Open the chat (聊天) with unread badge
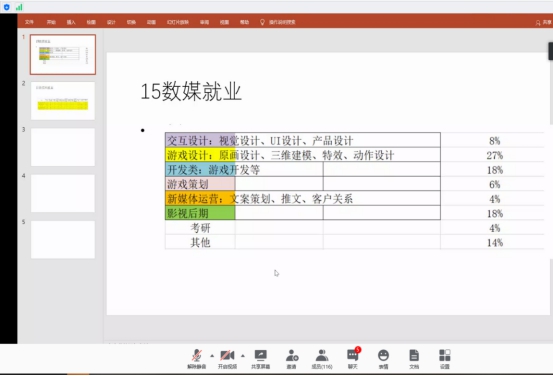The width and height of the screenshot is (553, 376). tap(353, 358)
